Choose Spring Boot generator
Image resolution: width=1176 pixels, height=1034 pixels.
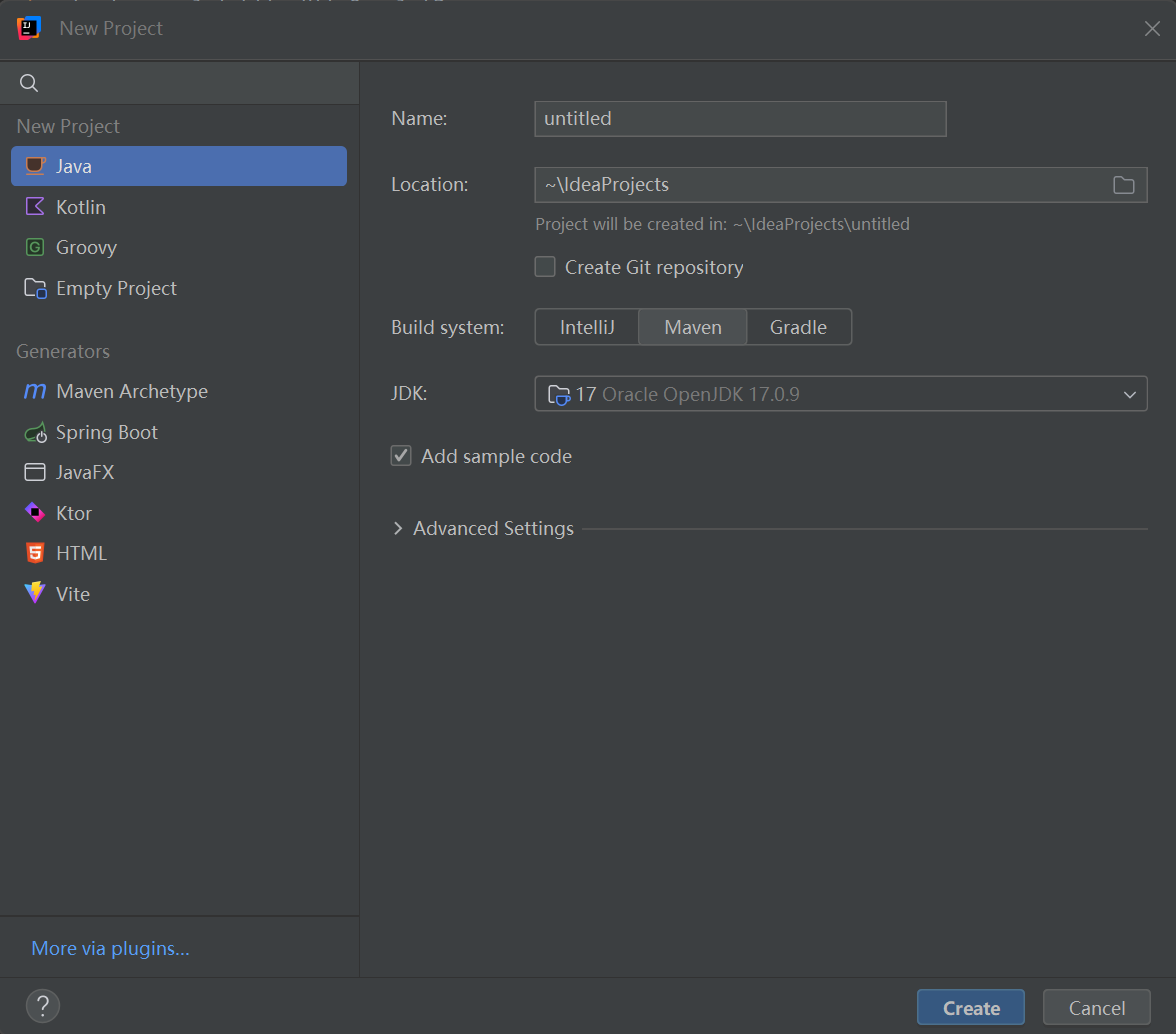coord(178,432)
